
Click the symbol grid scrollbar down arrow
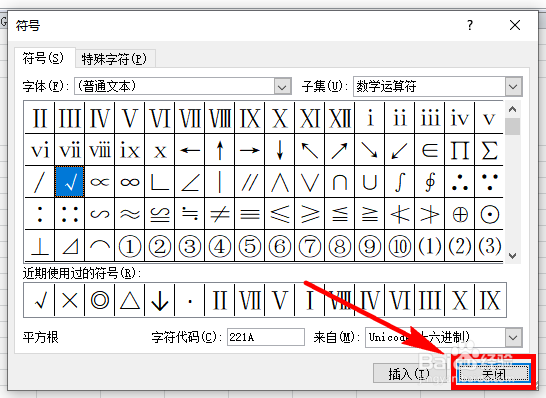512,256
